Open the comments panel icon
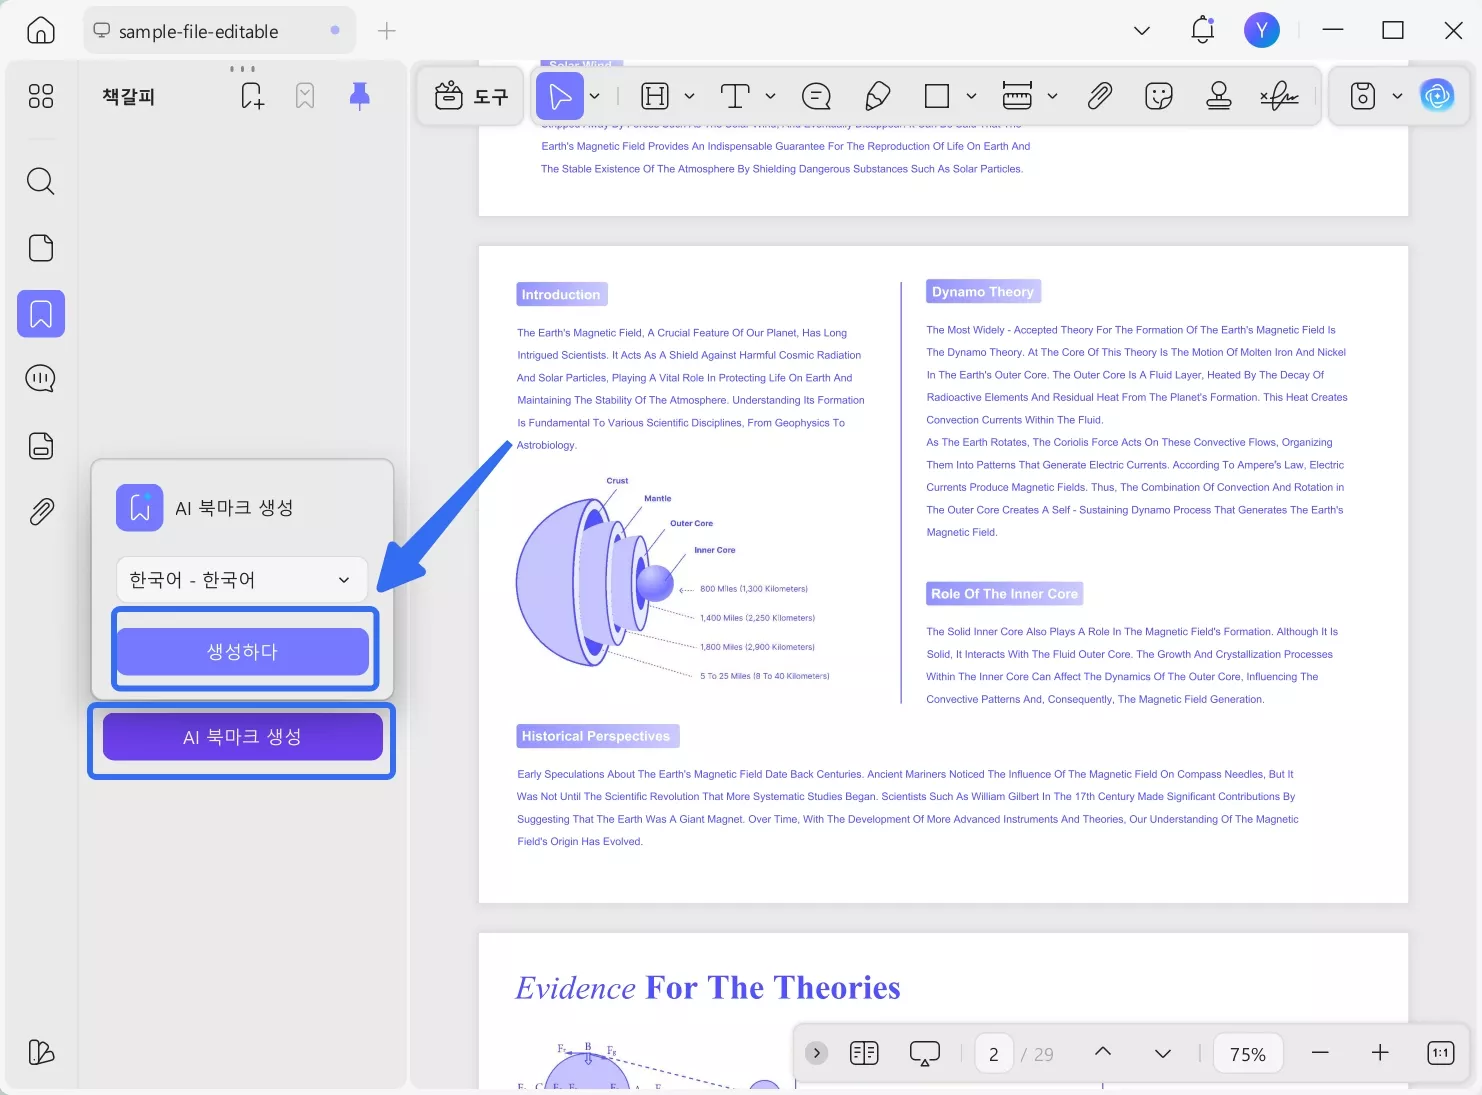The height and width of the screenshot is (1095, 1482). click(x=41, y=379)
